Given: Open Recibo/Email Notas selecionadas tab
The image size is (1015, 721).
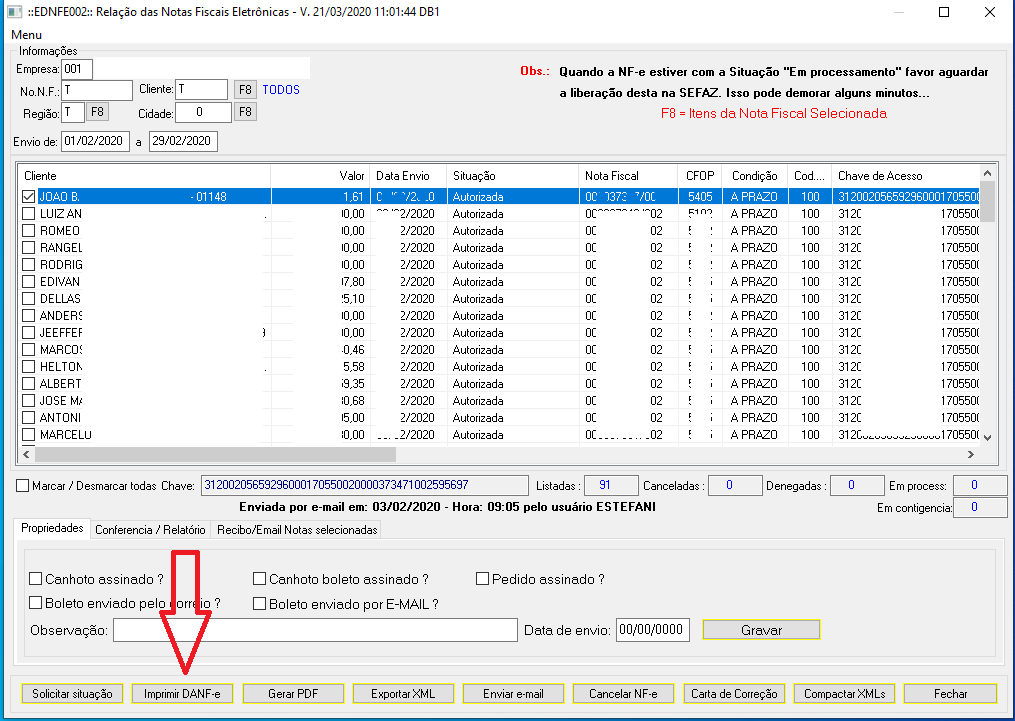Looking at the screenshot, I should 297,530.
